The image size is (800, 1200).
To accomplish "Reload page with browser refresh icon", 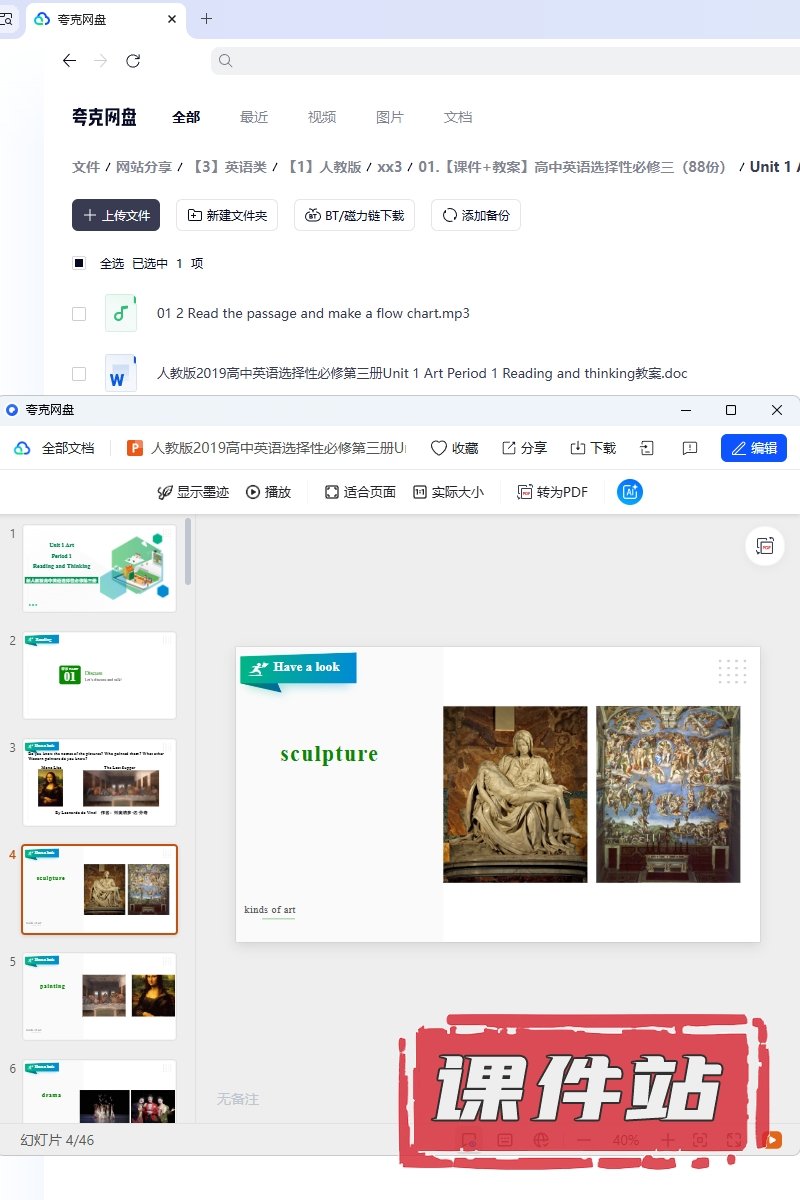I will click(133, 61).
